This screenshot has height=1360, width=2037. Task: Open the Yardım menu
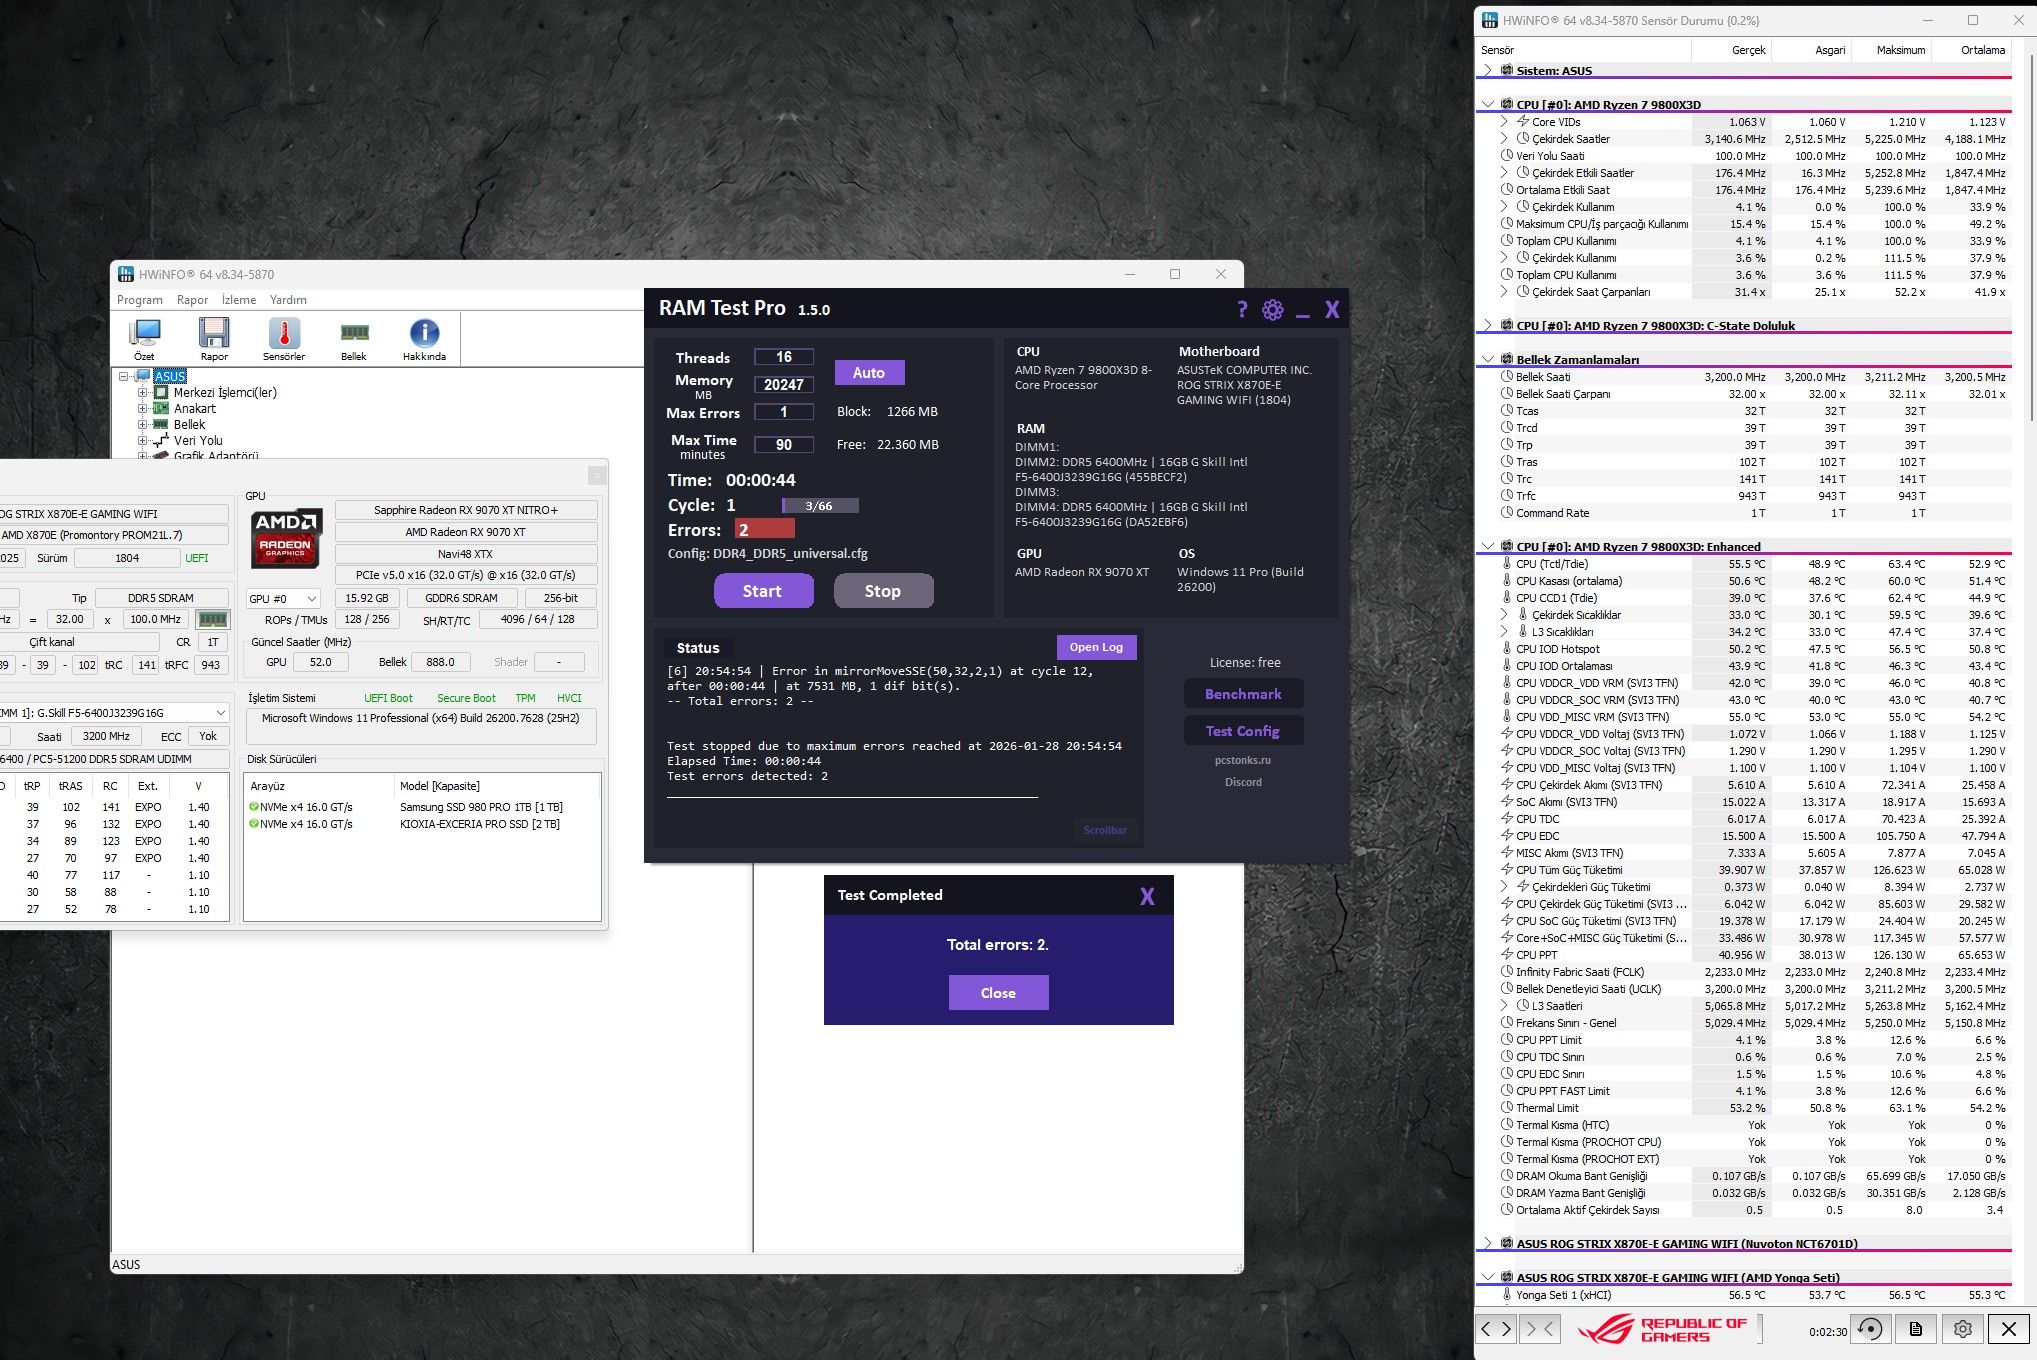pos(288,300)
